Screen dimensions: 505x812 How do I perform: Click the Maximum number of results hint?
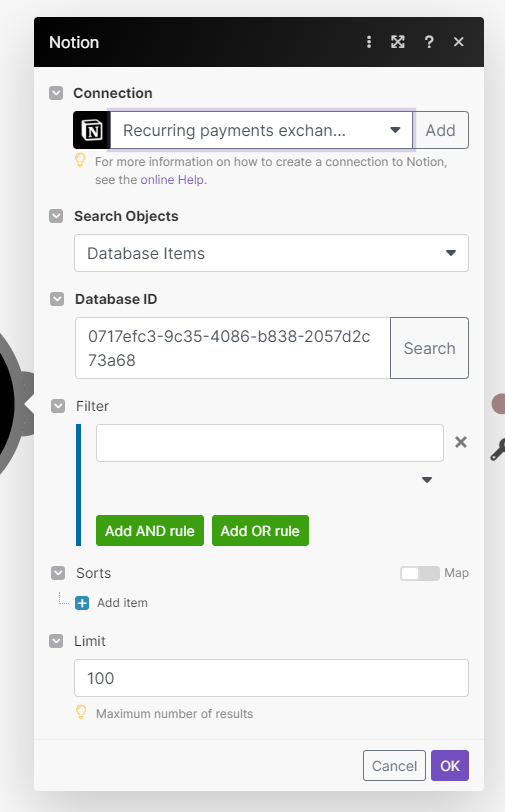click(175, 714)
